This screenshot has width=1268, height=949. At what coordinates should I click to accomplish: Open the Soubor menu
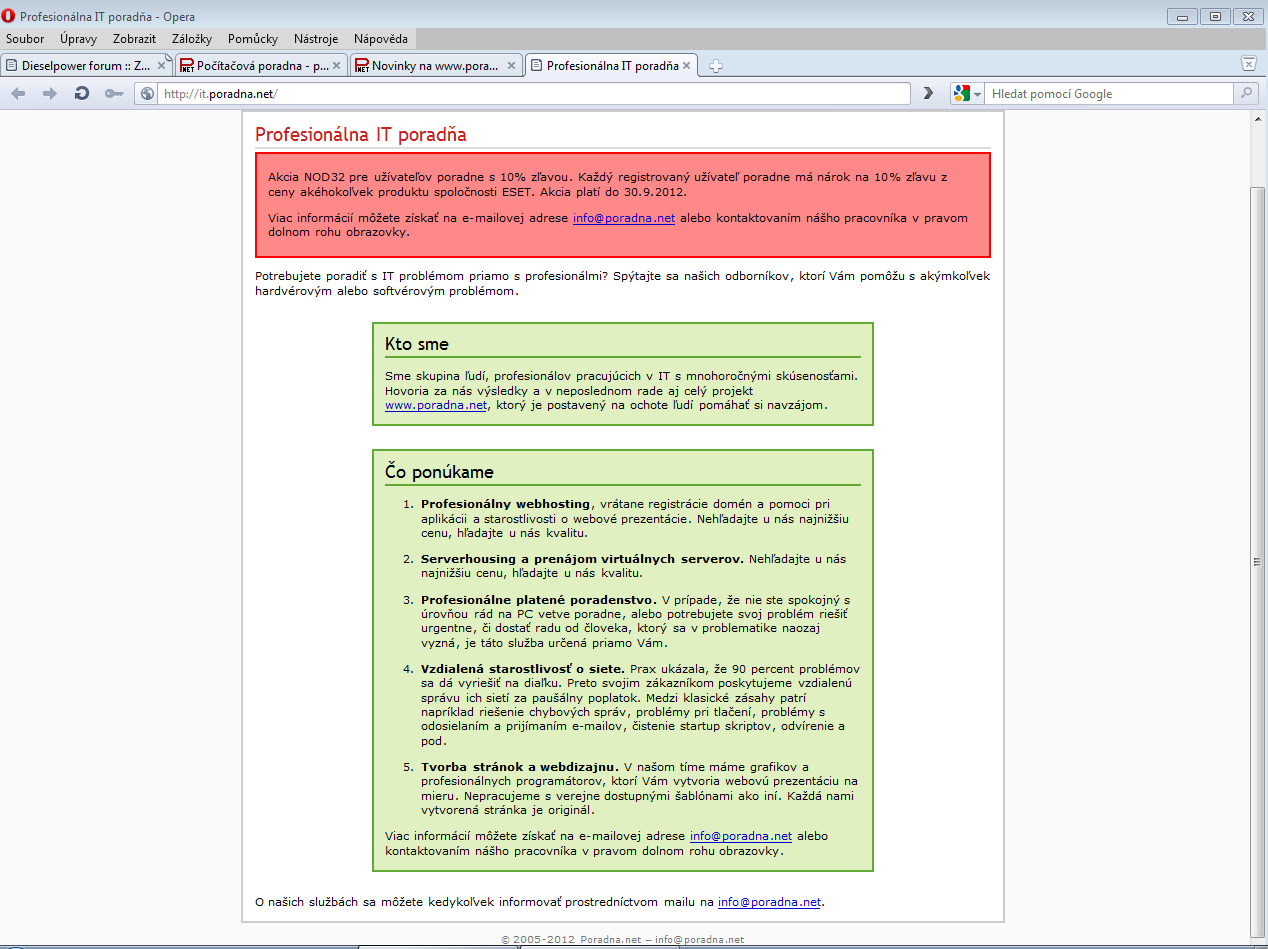[x=25, y=39]
